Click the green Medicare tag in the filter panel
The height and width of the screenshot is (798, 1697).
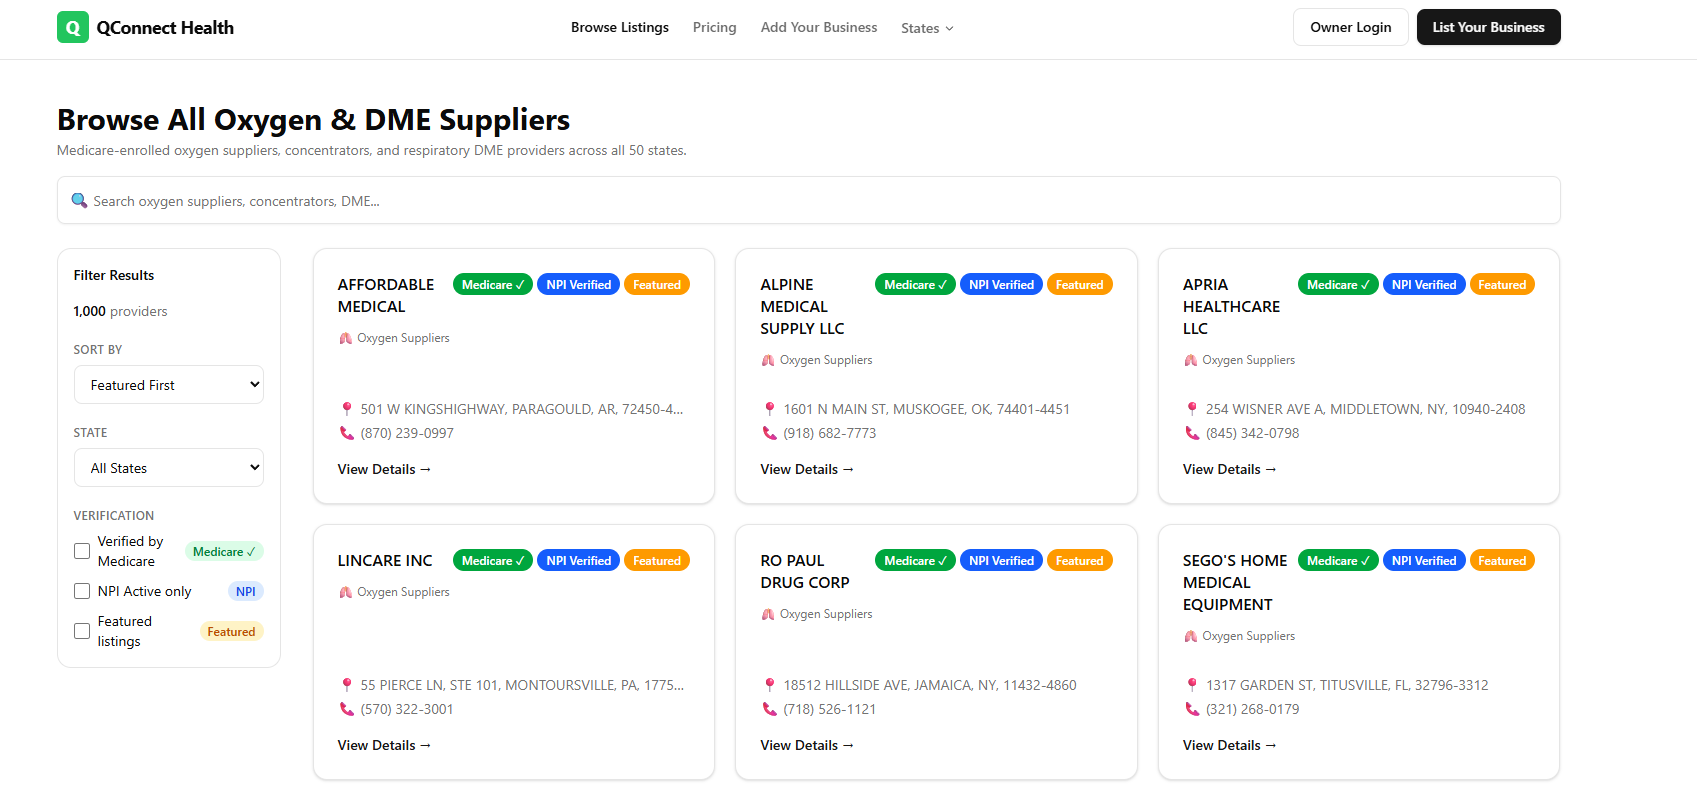point(224,552)
